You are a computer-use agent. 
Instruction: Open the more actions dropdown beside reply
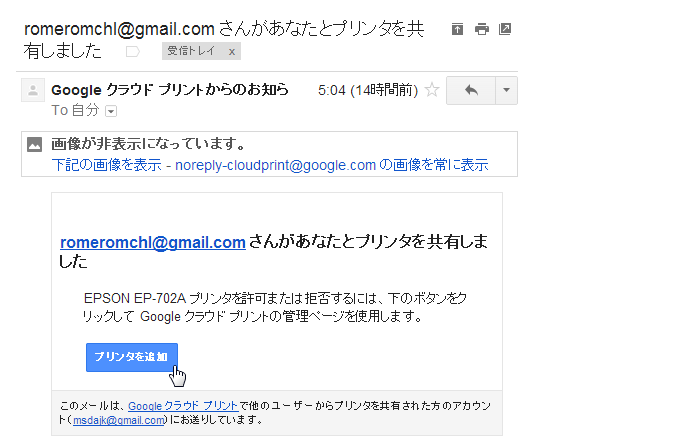(x=506, y=90)
